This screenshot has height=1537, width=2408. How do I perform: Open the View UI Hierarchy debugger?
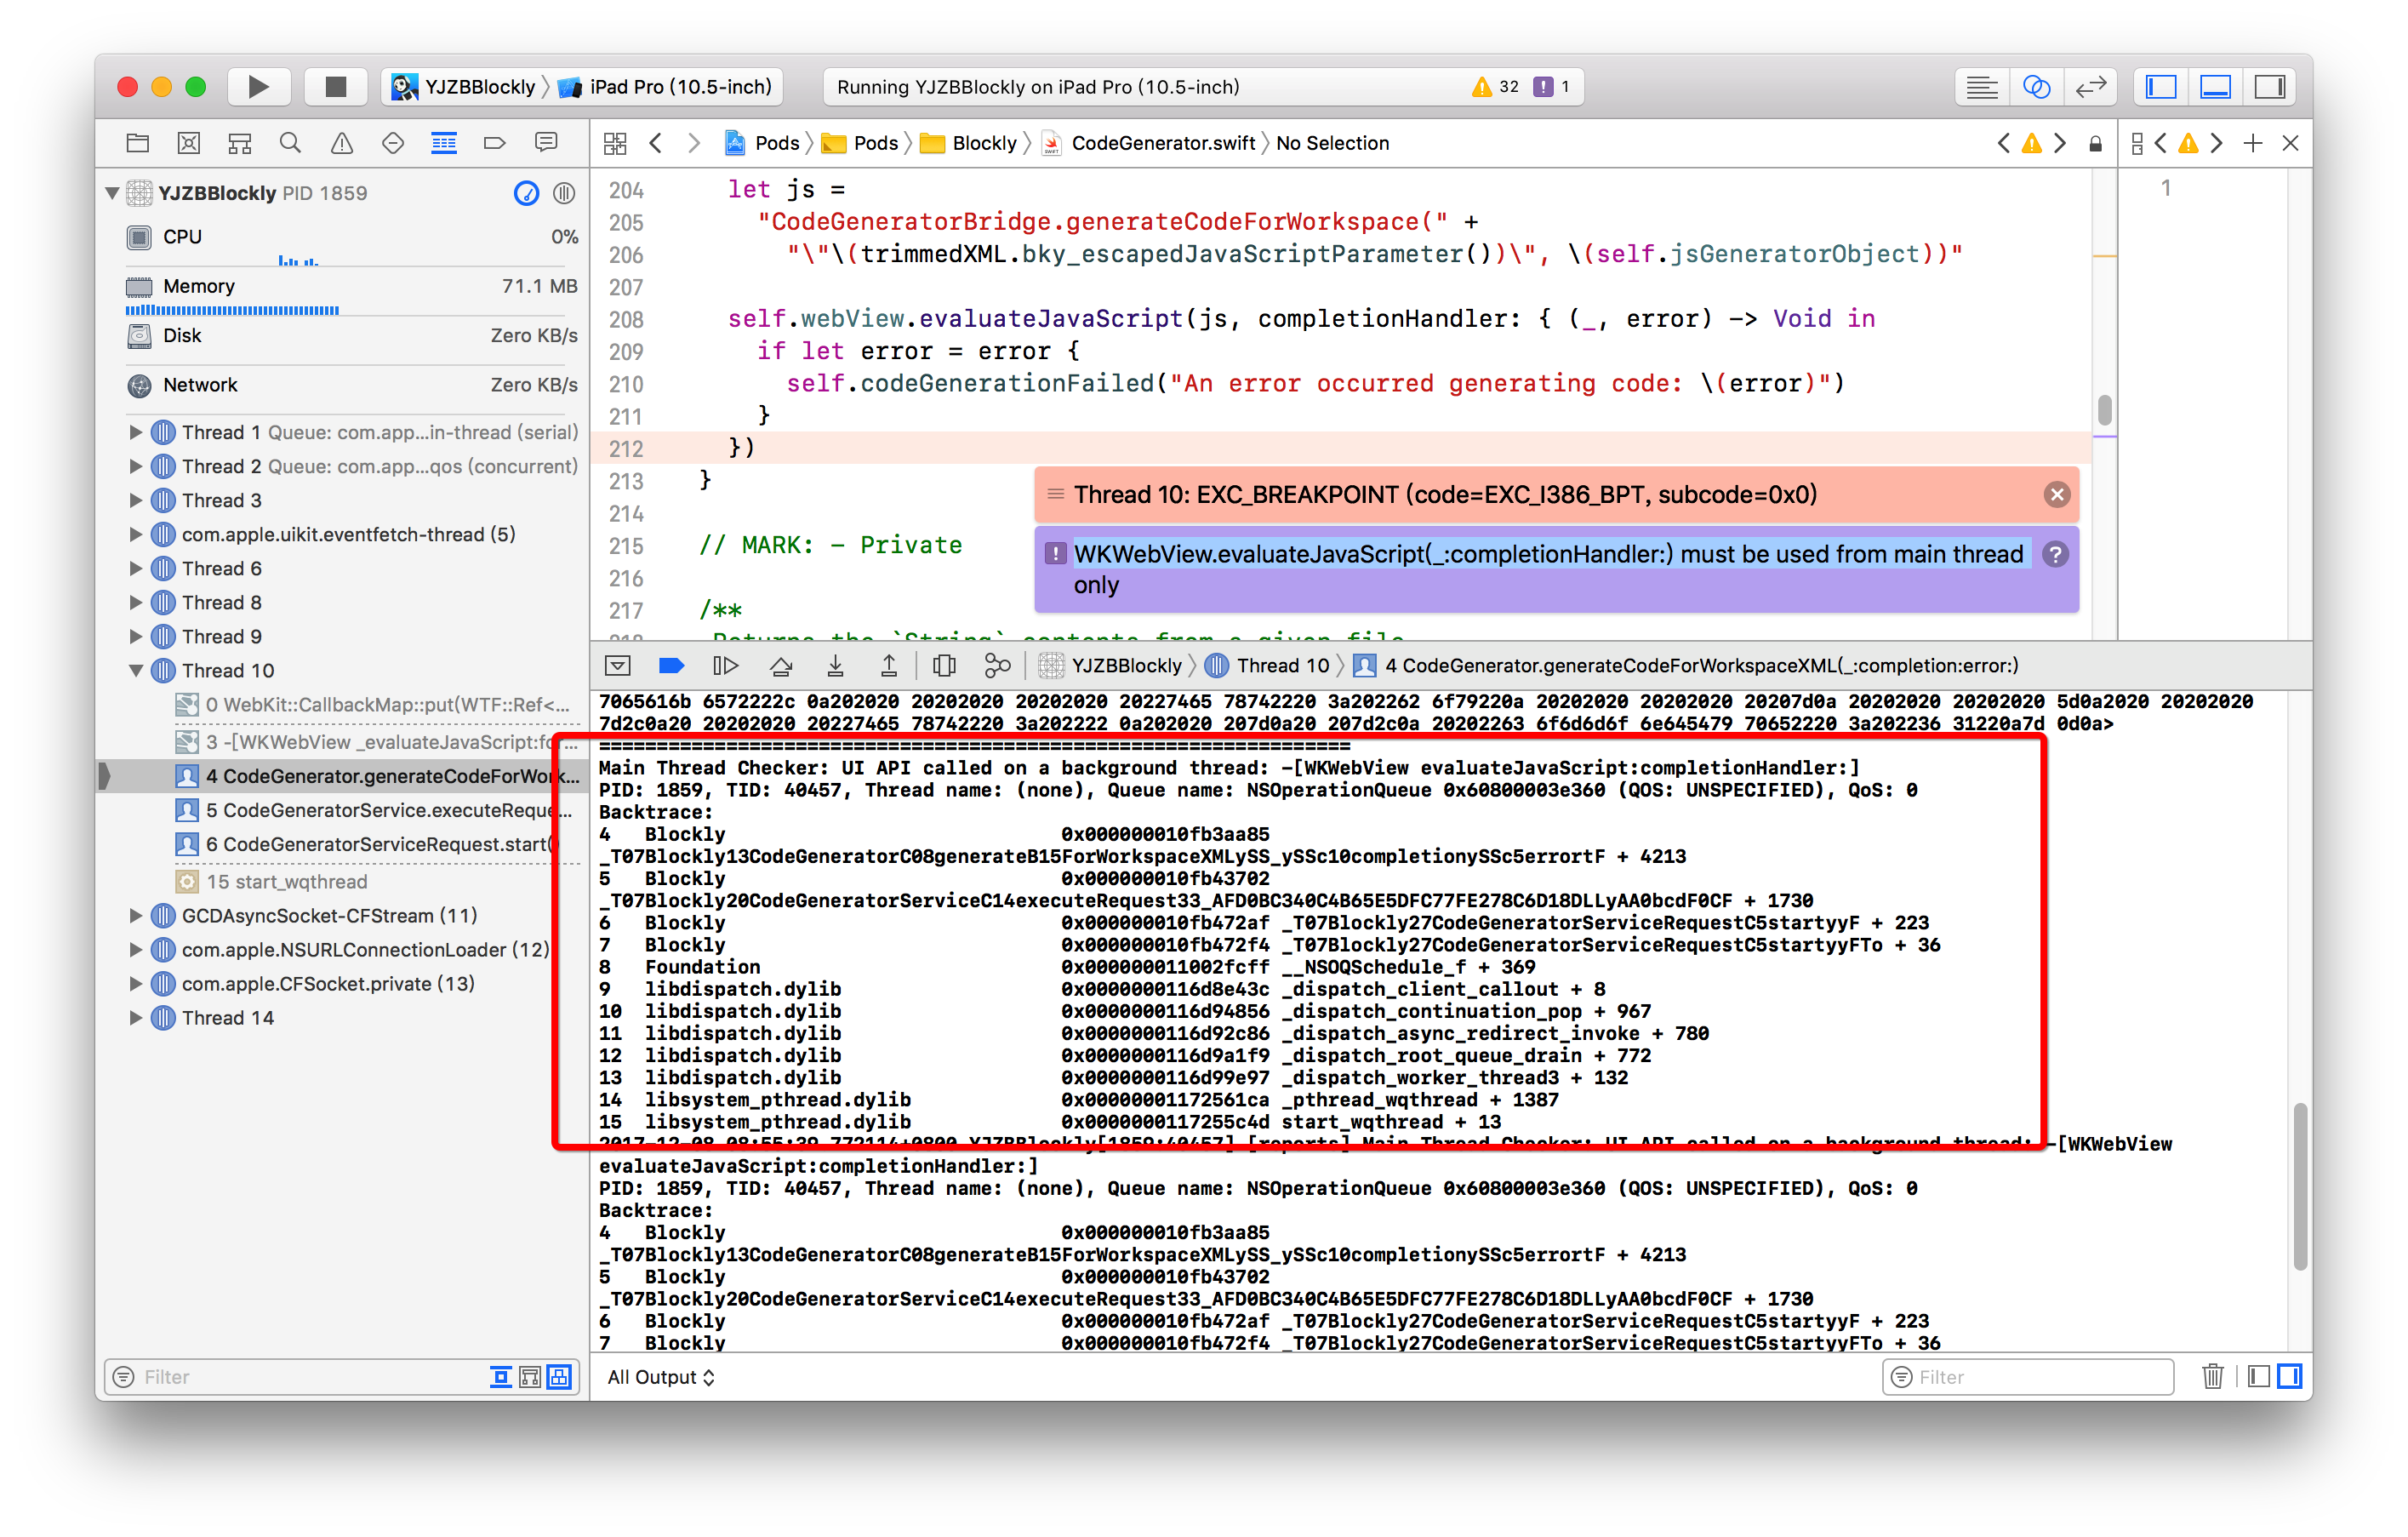pyautogui.click(x=944, y=665)
